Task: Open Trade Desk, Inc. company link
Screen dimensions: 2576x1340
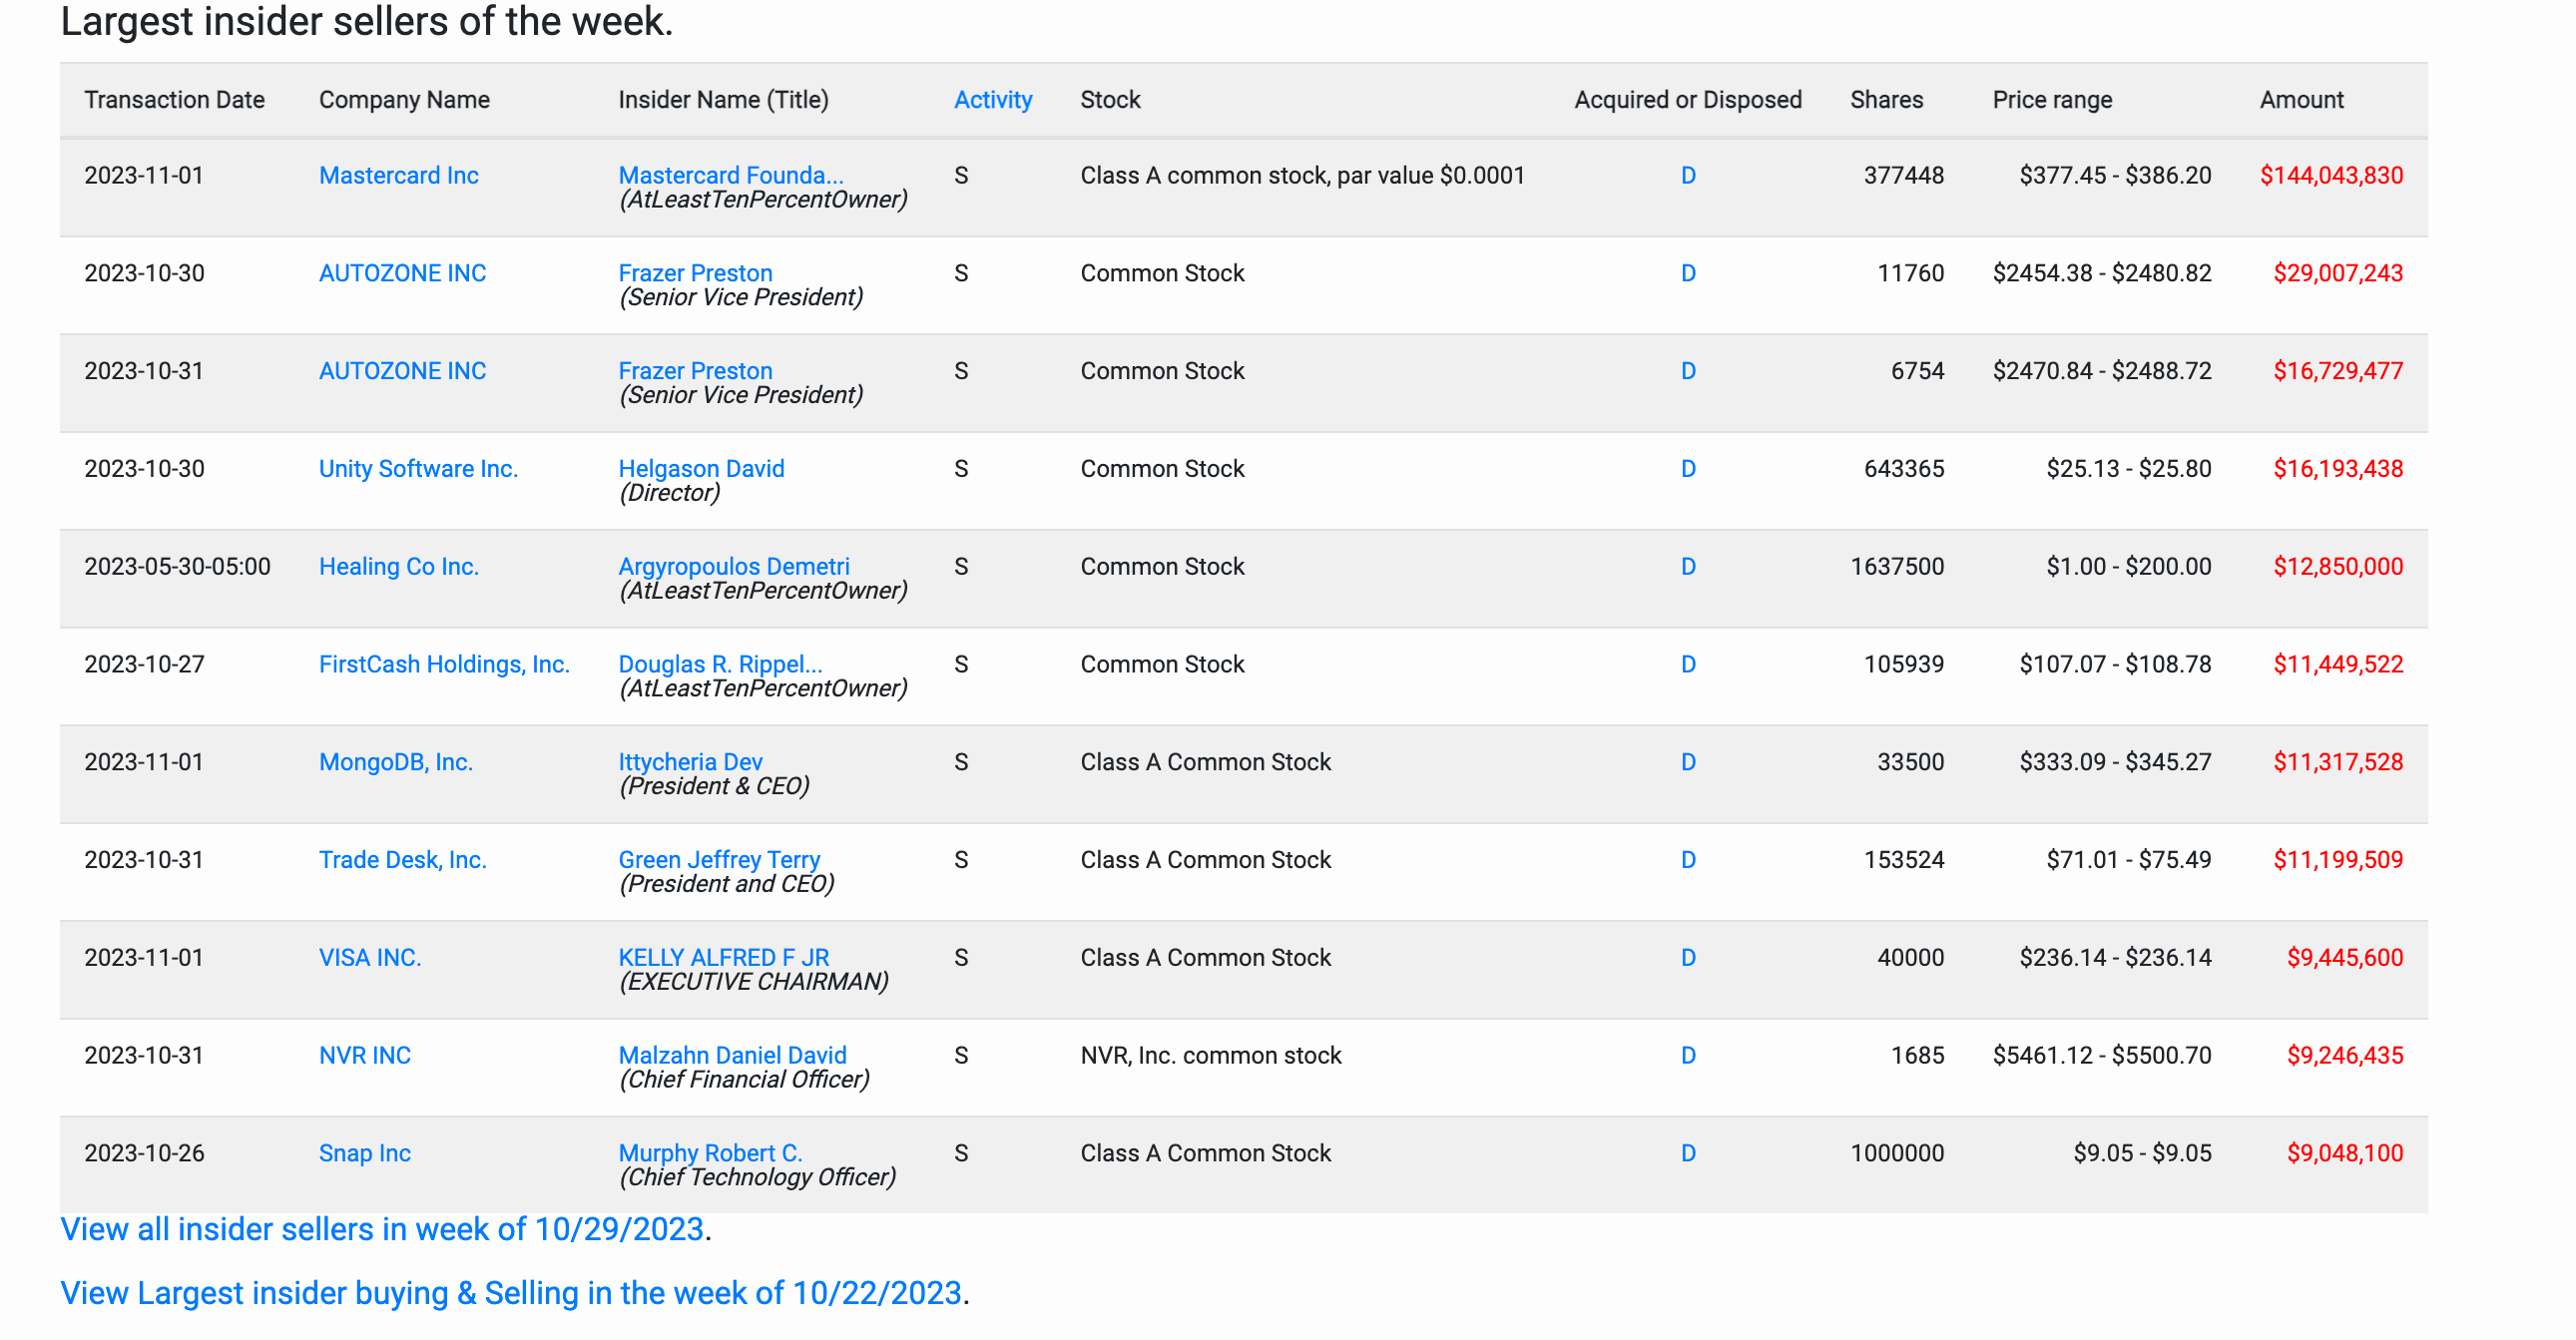Action: [x=402, y=861]
